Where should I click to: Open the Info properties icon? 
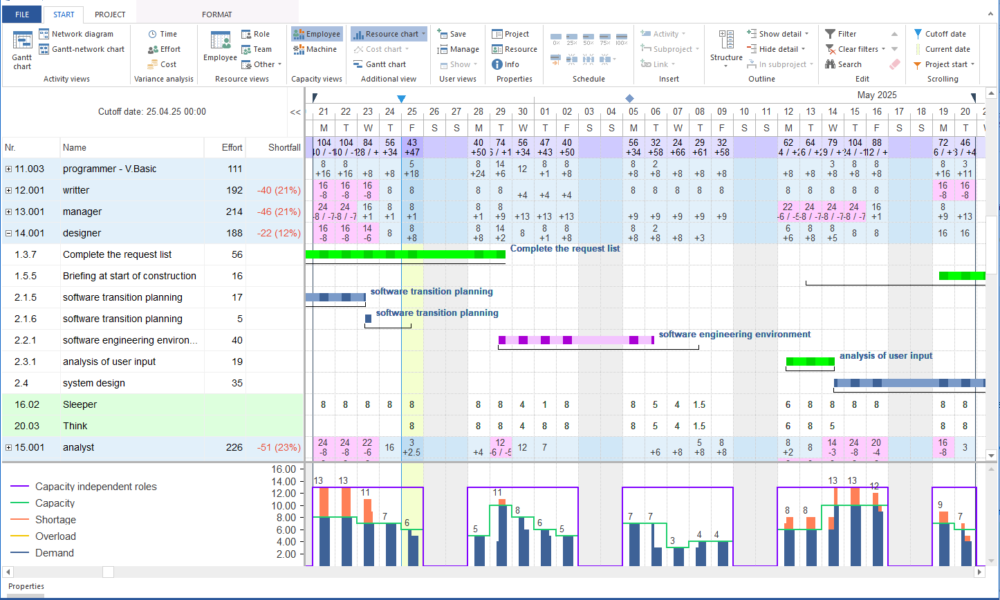[x=497, y=64]
